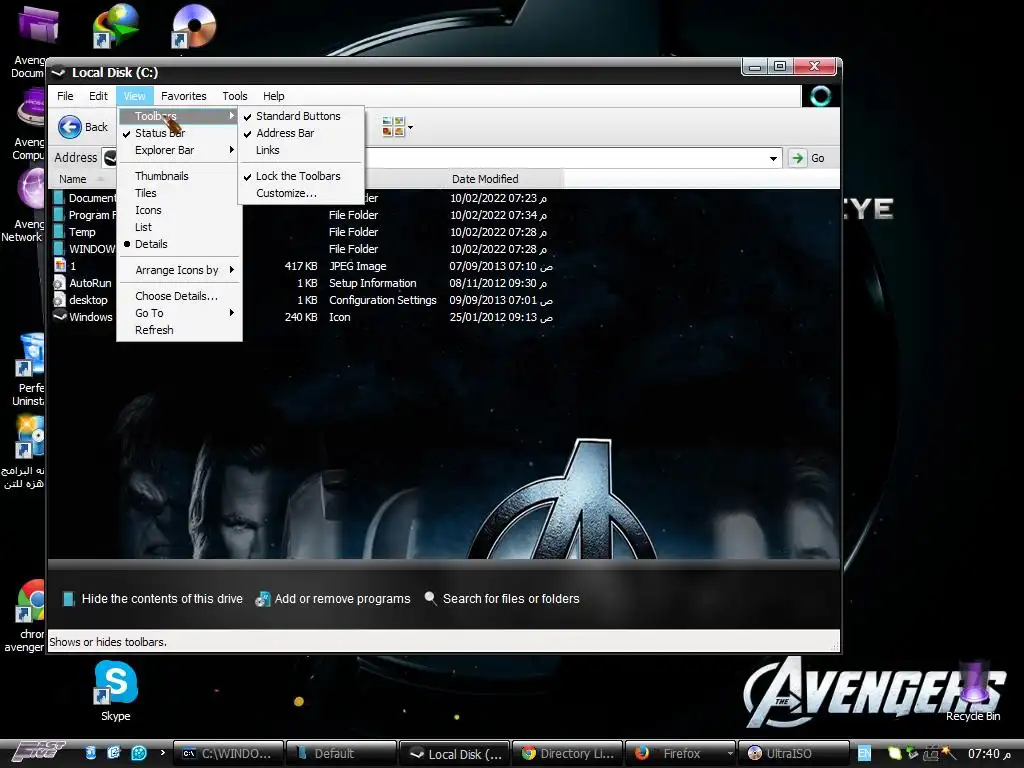Switch to UltraISO taskbar button
The image size is (1024, 768).
792,754
